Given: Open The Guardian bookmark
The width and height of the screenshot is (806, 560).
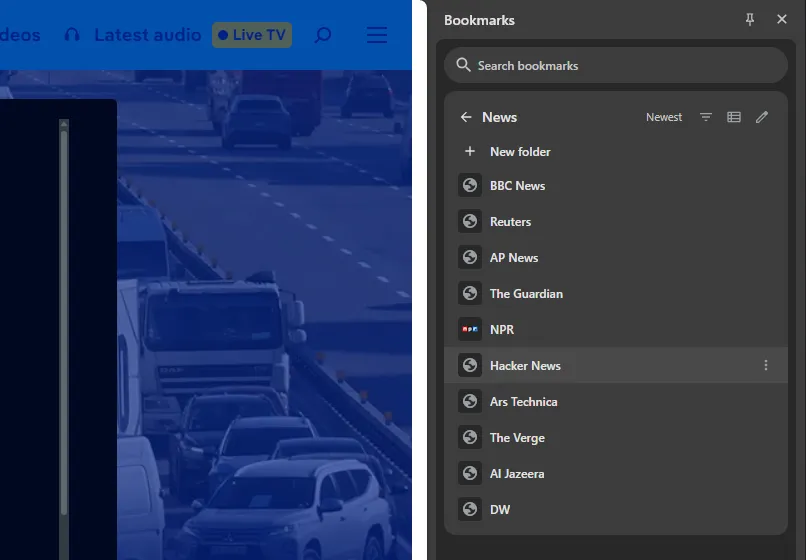Looking at the screenshot, I should 615,294.
